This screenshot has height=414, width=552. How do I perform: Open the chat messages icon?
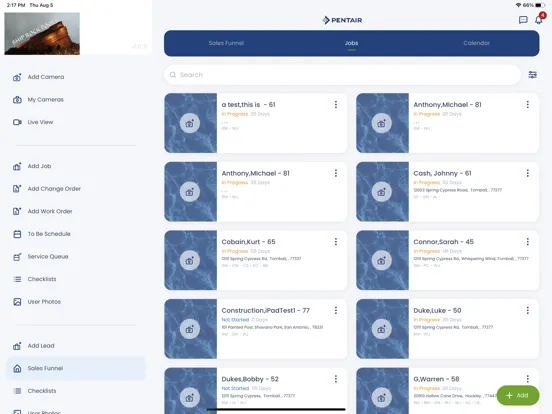(523, 20)
